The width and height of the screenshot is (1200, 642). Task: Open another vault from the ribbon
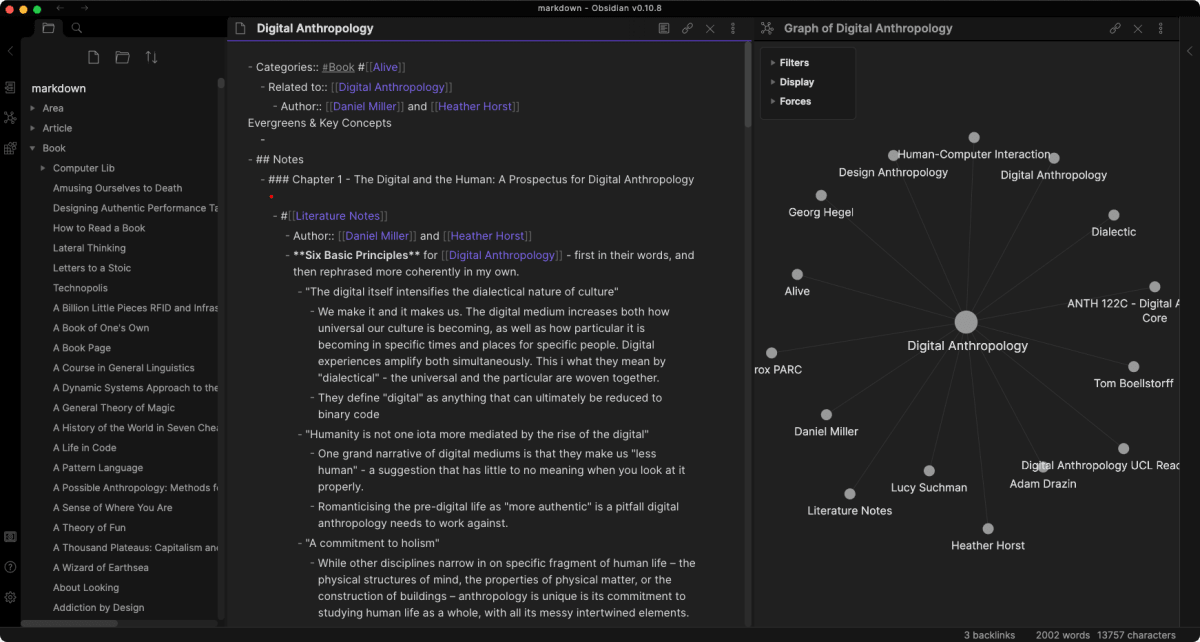(10, 537)
